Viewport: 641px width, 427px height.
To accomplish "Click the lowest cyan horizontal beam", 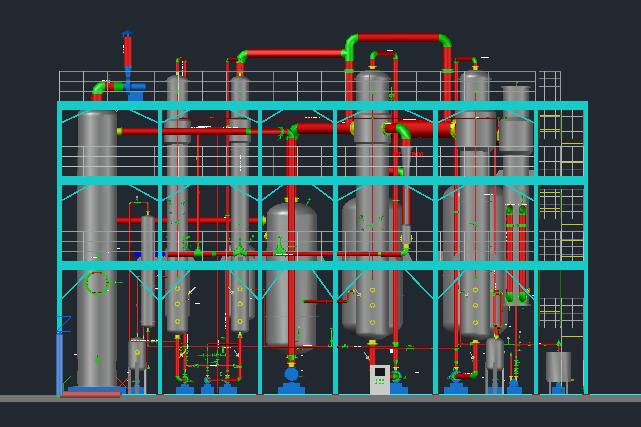I will tap(320, 265).
